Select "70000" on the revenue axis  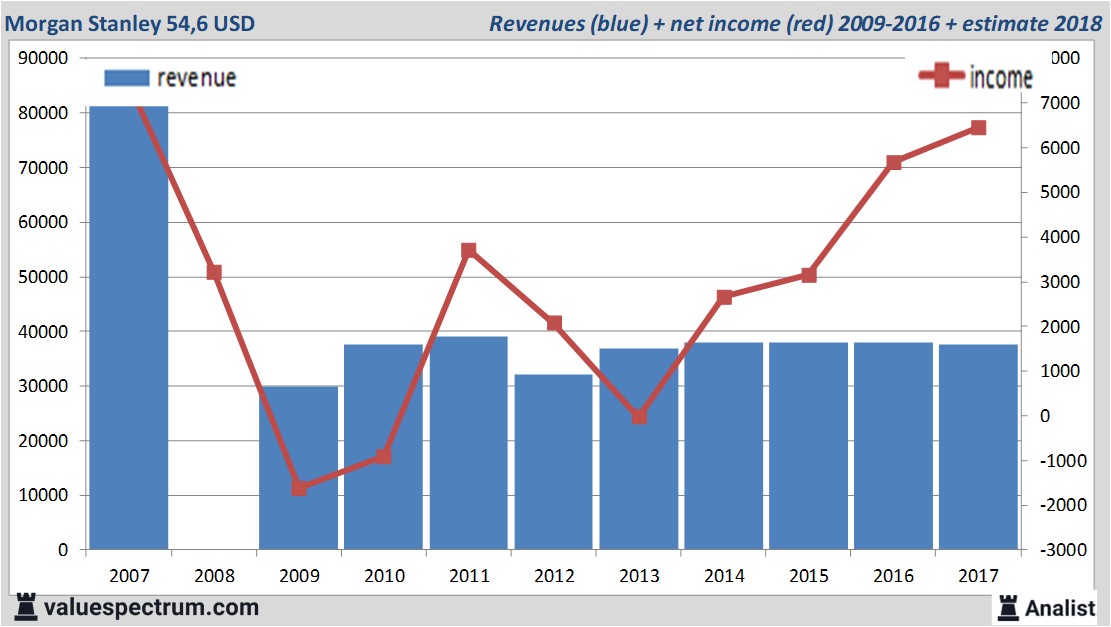tap(43, 168)
